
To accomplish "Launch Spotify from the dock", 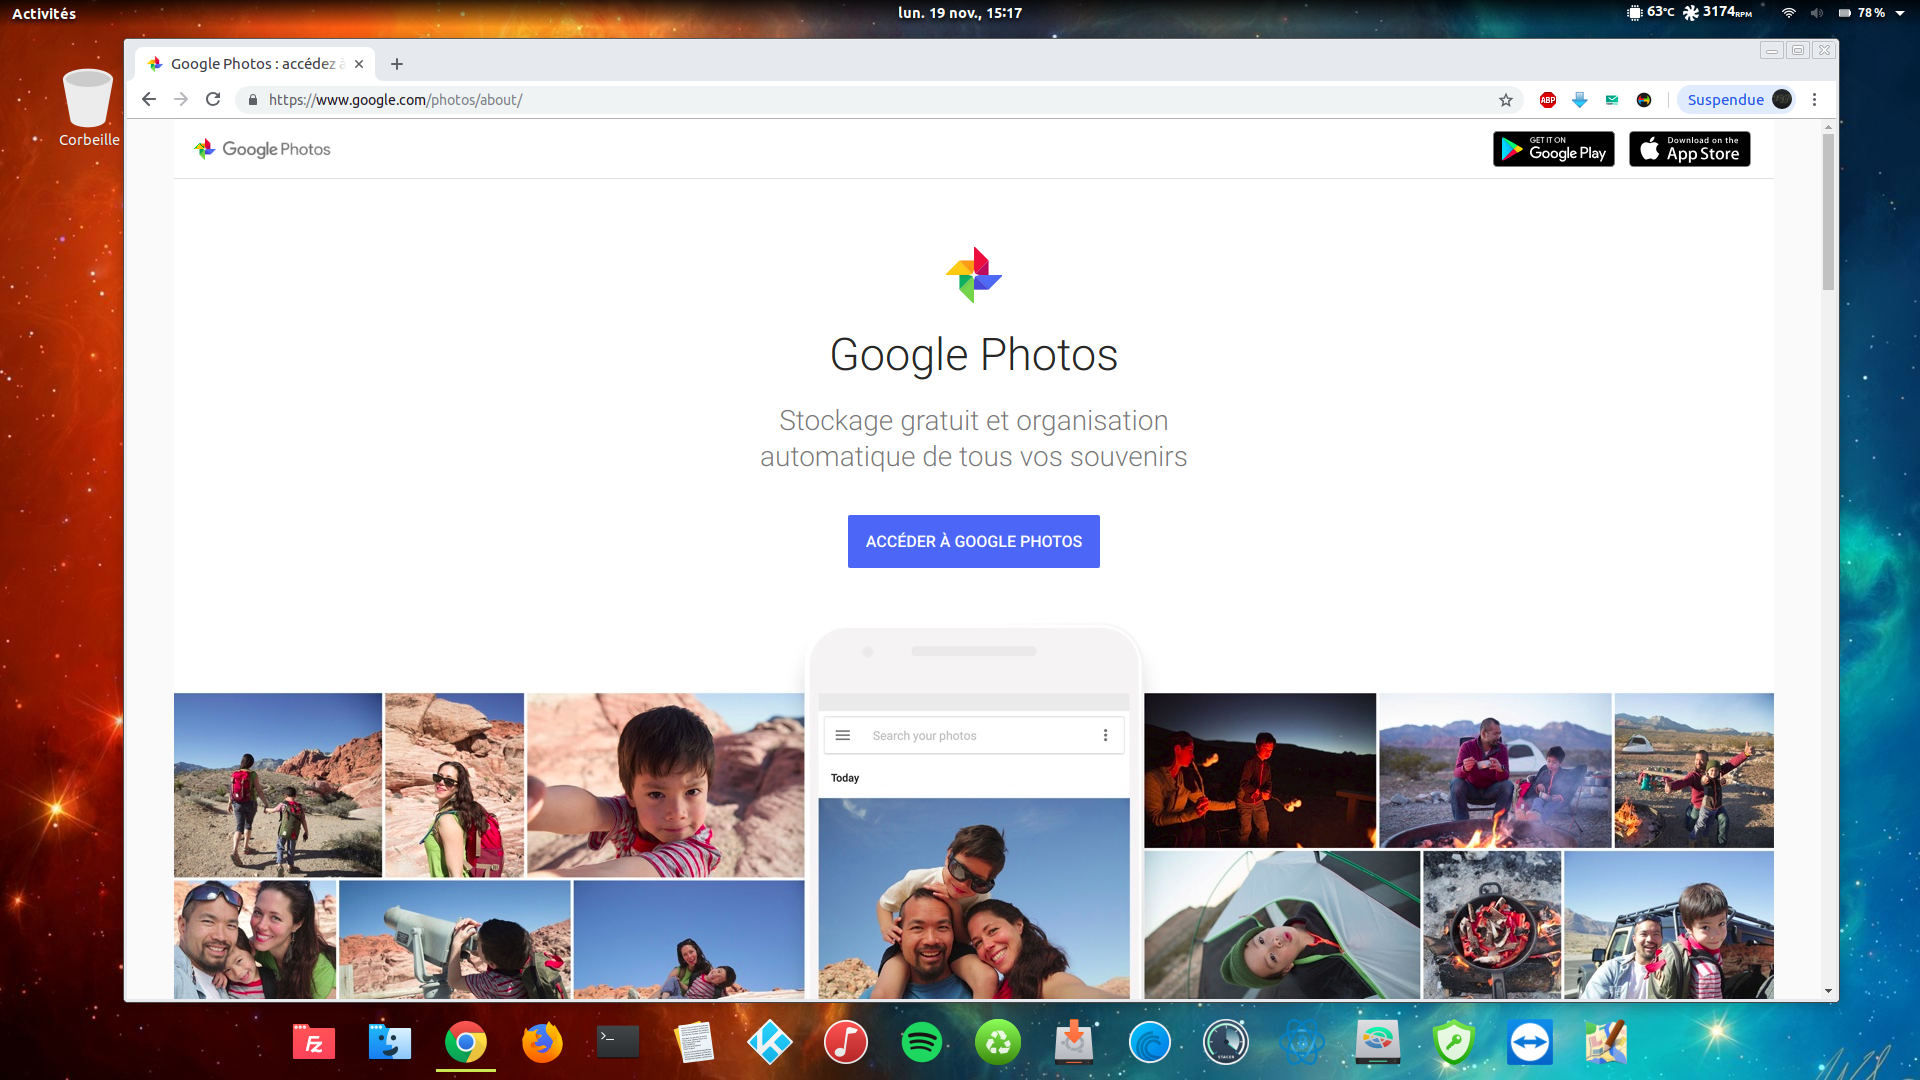I will pos(922,1043).
